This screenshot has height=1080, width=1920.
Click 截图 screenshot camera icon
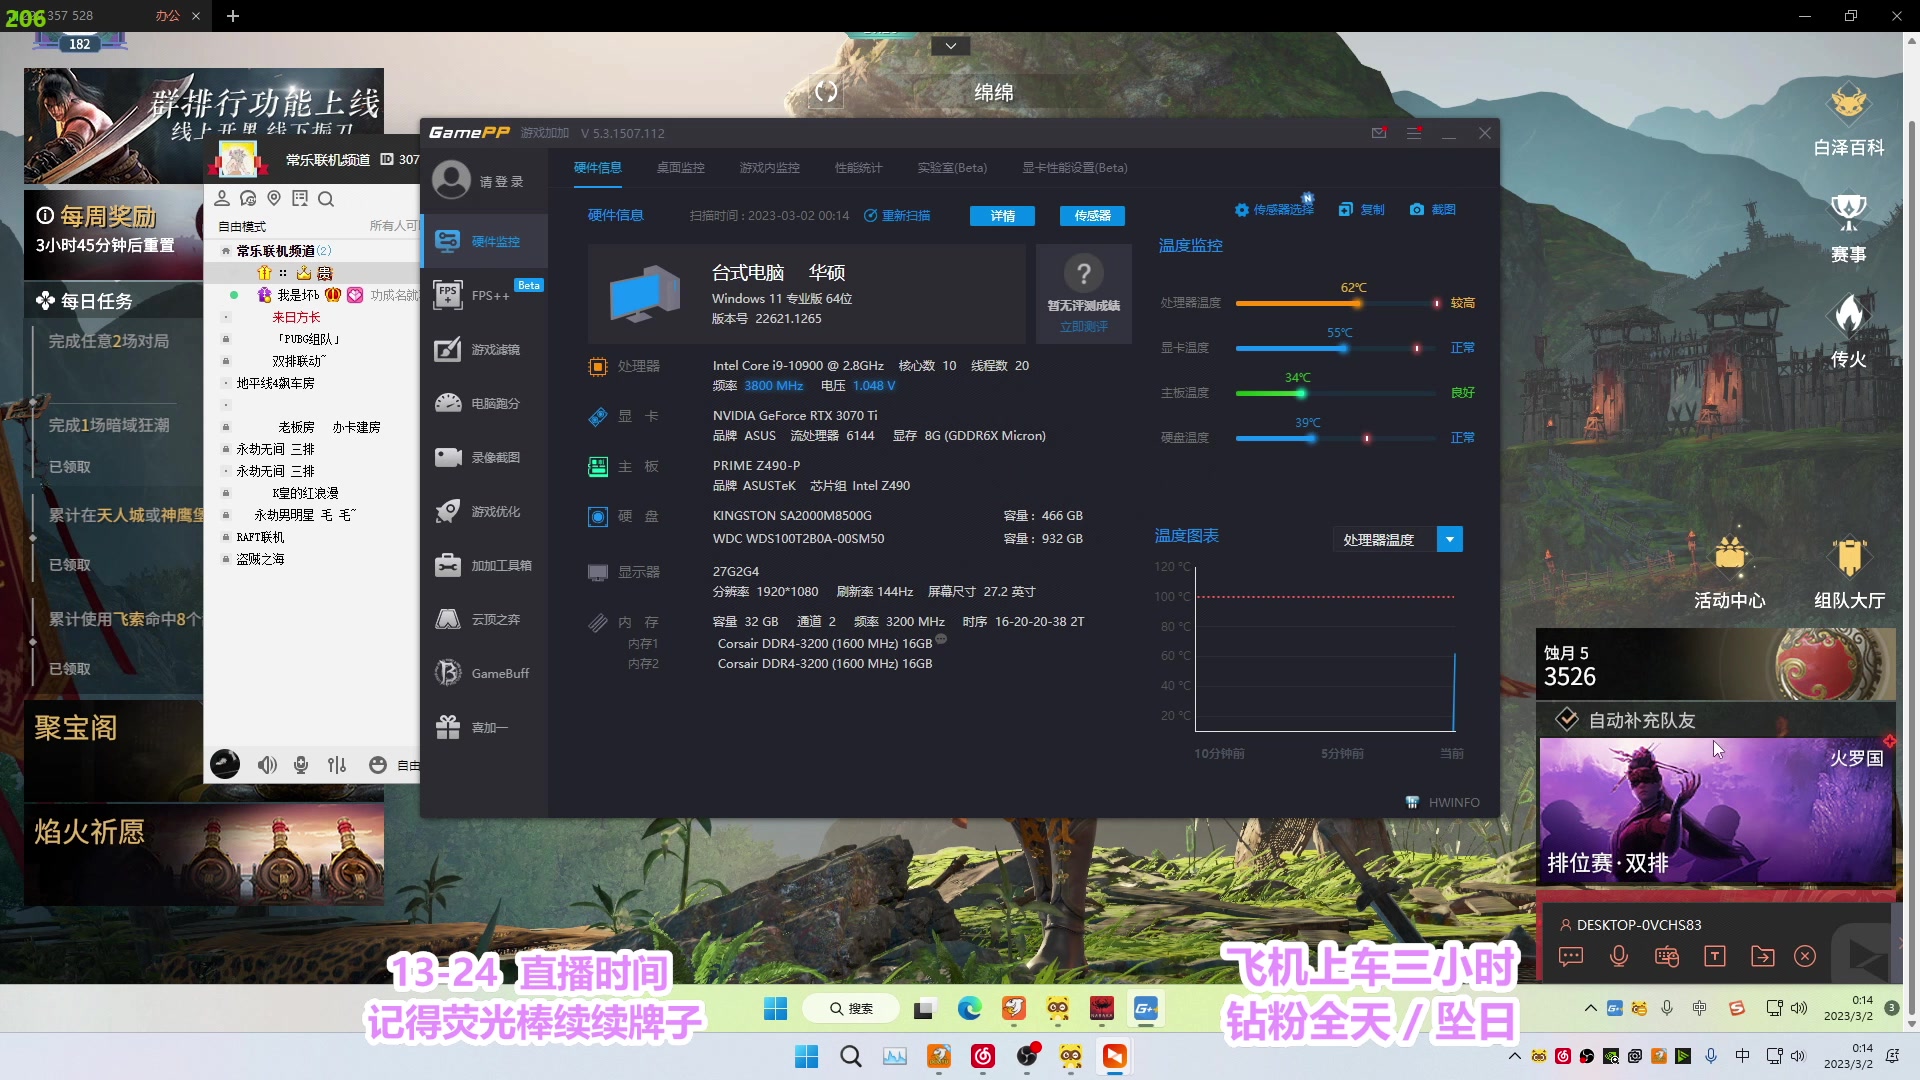(x=1432, y=210)
